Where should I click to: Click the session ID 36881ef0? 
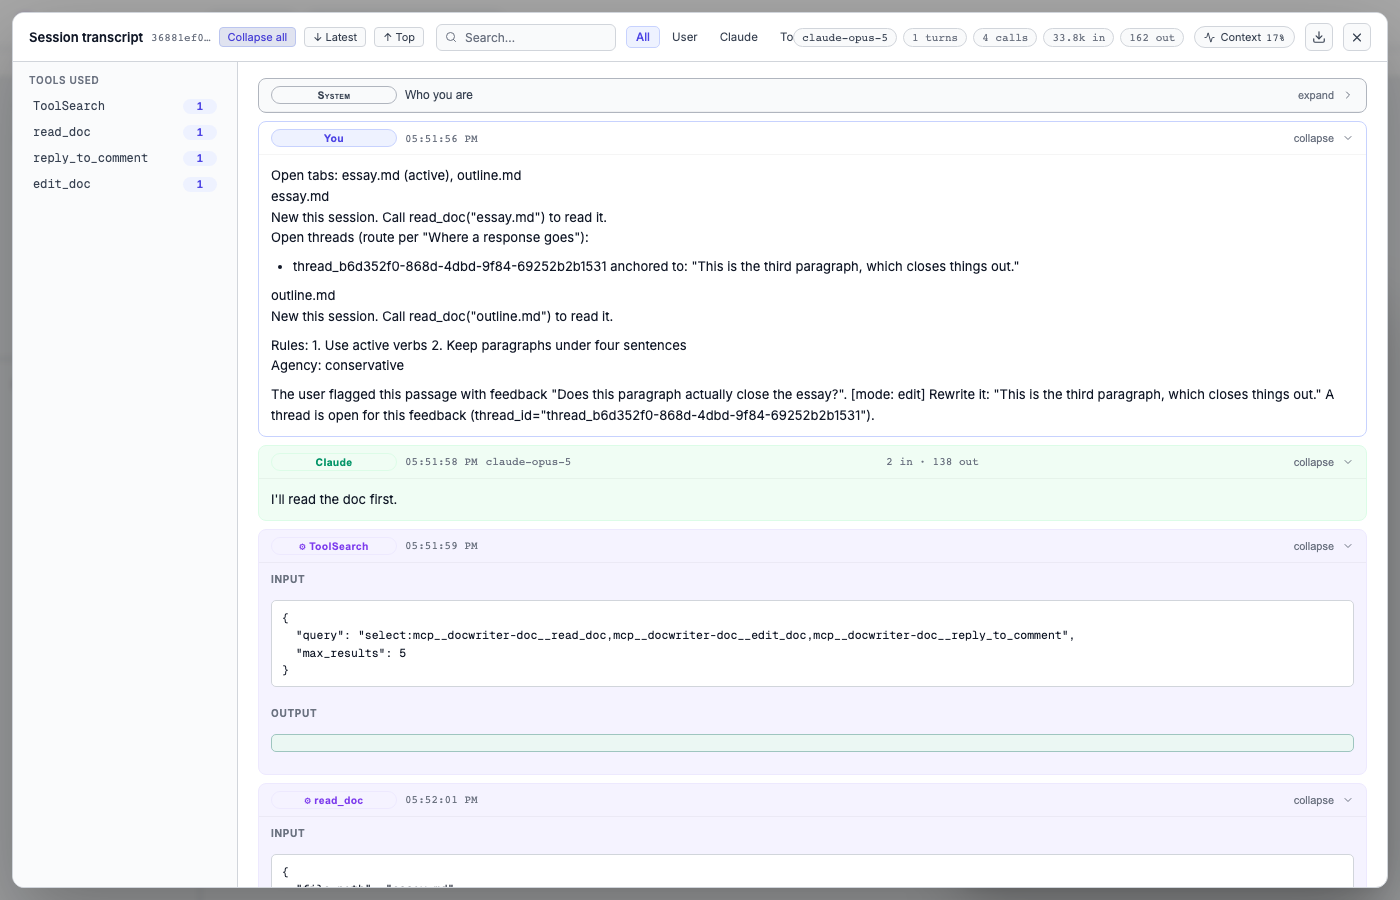pyautogui.click(x=181, y=38)
